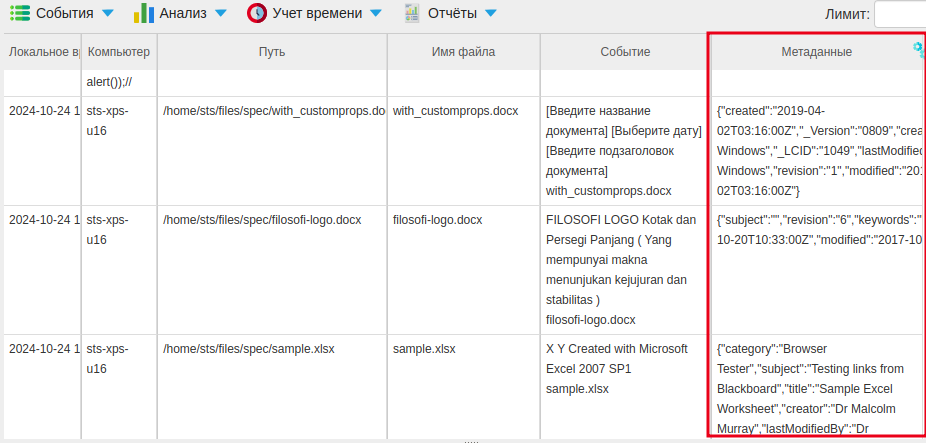The image size is (926, 443).
Task: Click the Компьютер column header
Action: [118, 51]
